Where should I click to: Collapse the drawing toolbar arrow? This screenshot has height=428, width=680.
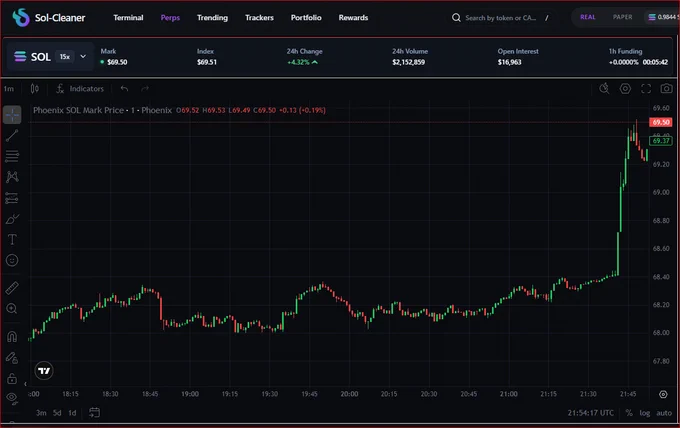pos(25,384)
